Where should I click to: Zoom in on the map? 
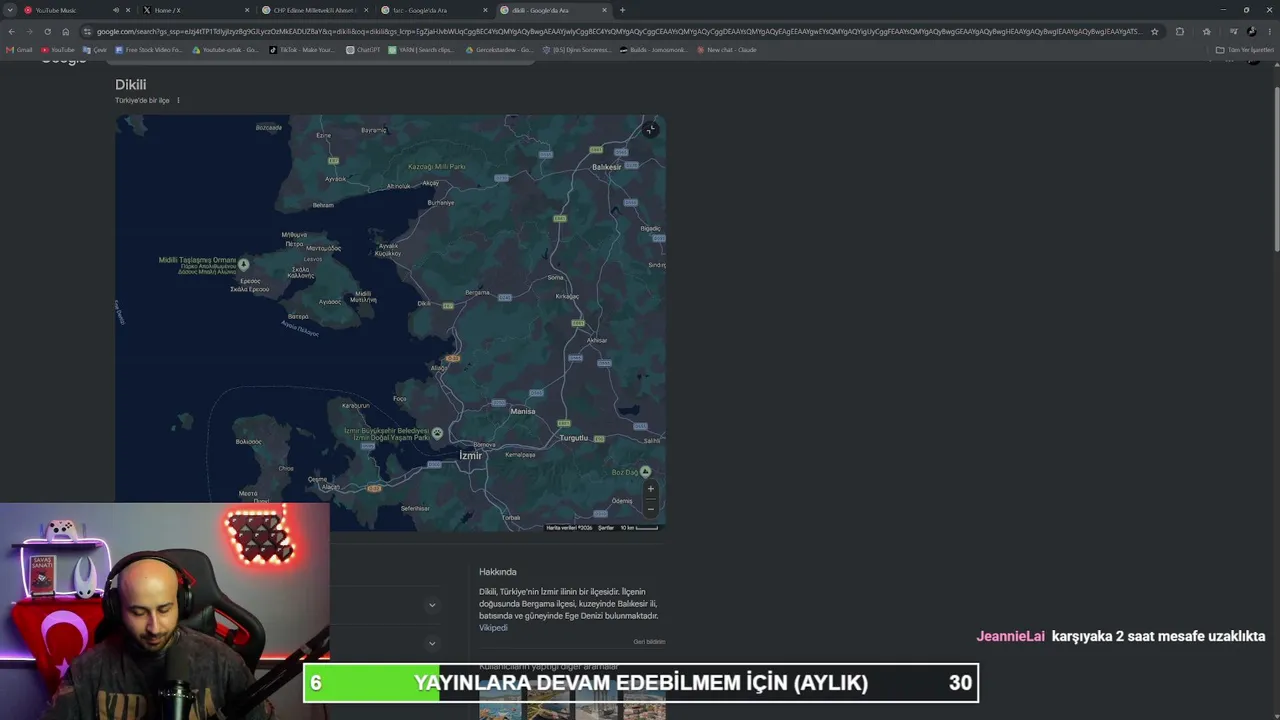(650, 489)
